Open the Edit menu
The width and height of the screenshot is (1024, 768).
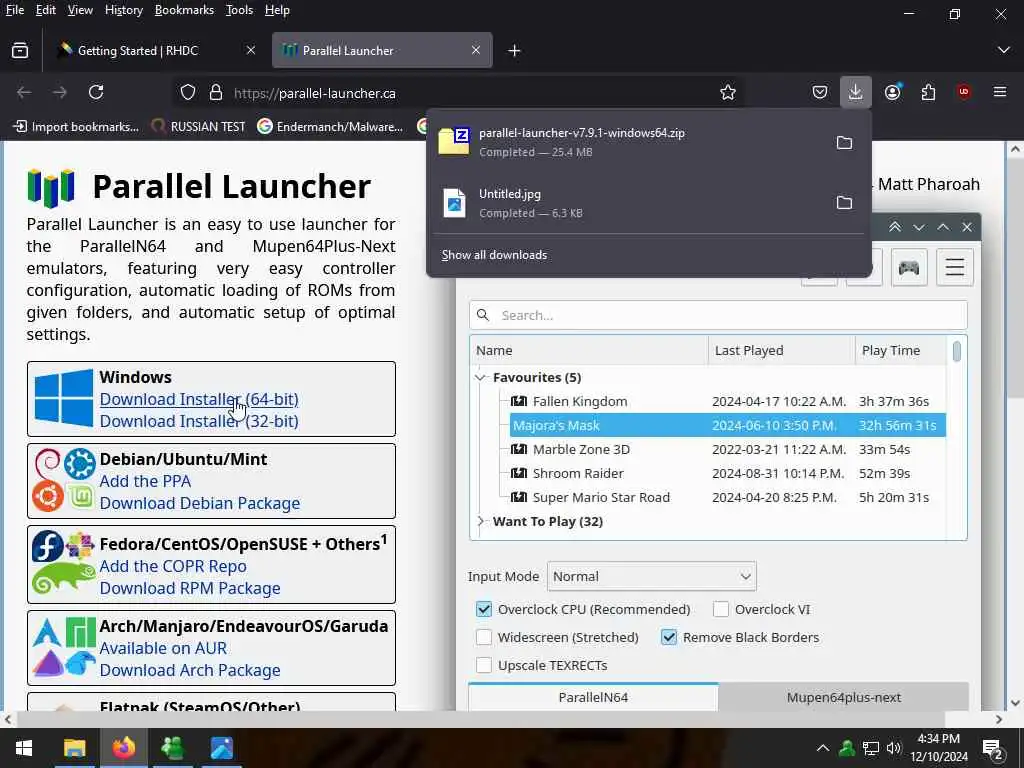[x=45, y=10]
